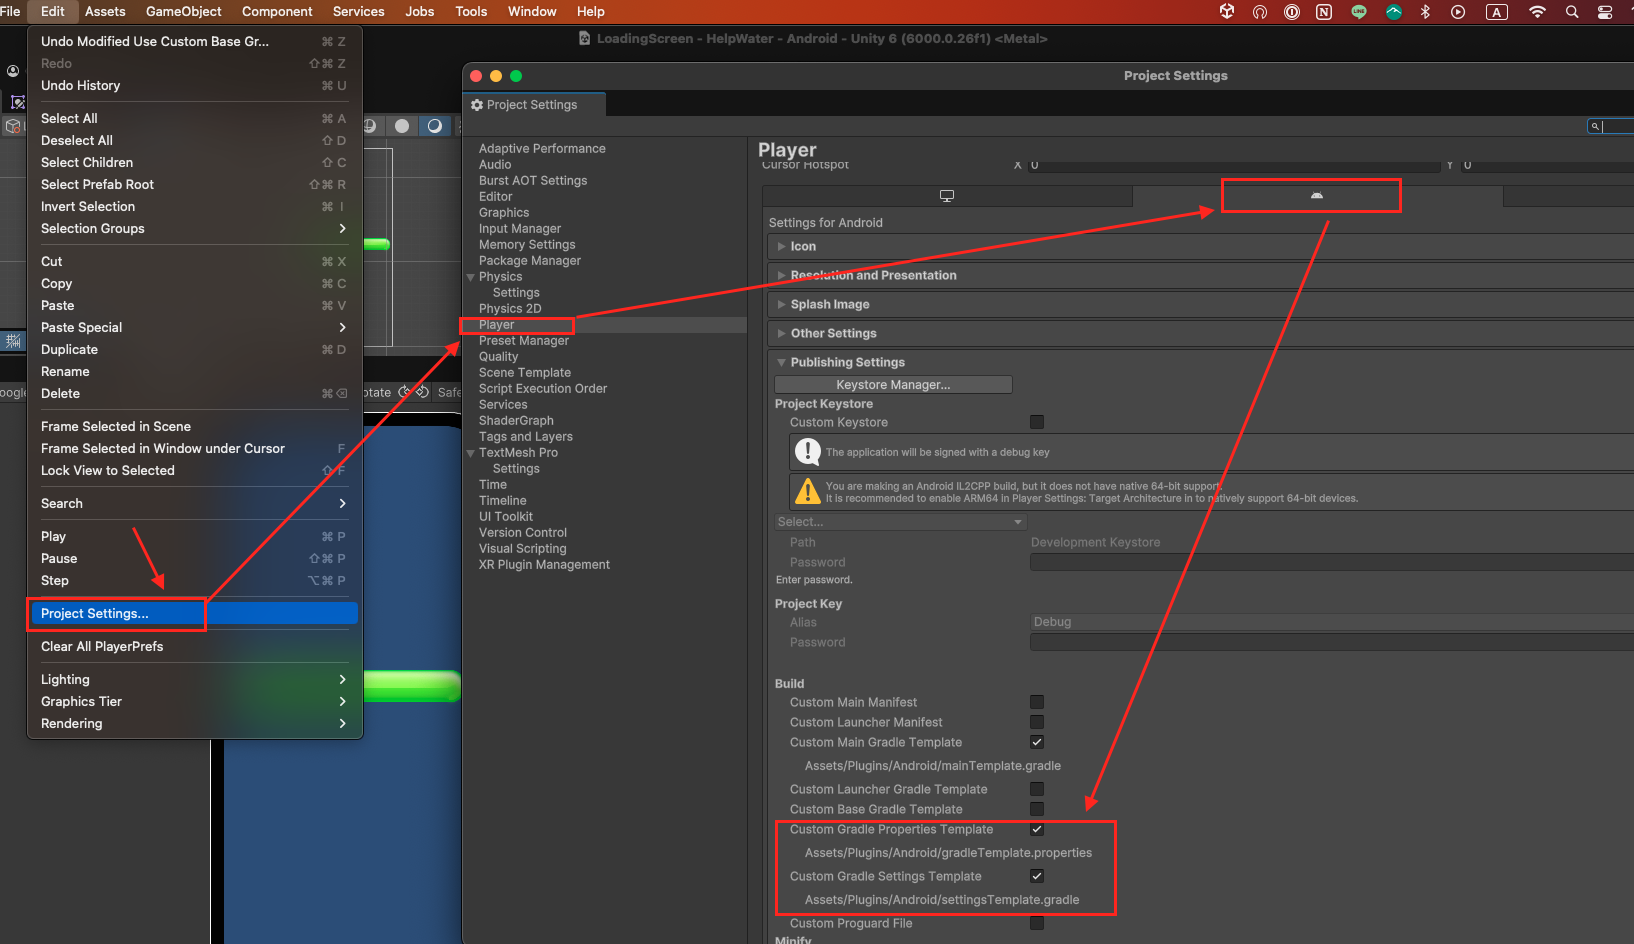
Task: Click the Unity icon in the macOS menu bar
Action: pos(1227,12)
